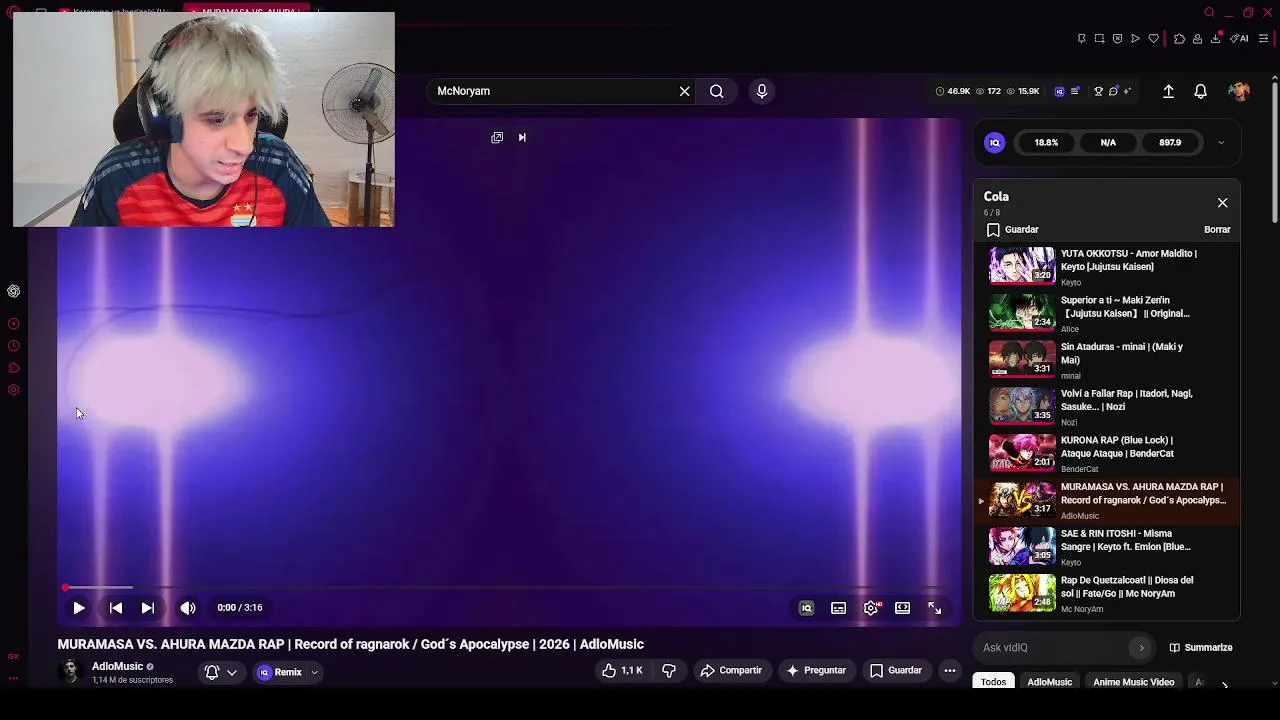
Task: Show more filter chips with arrow
Action: pos(1225,684)
